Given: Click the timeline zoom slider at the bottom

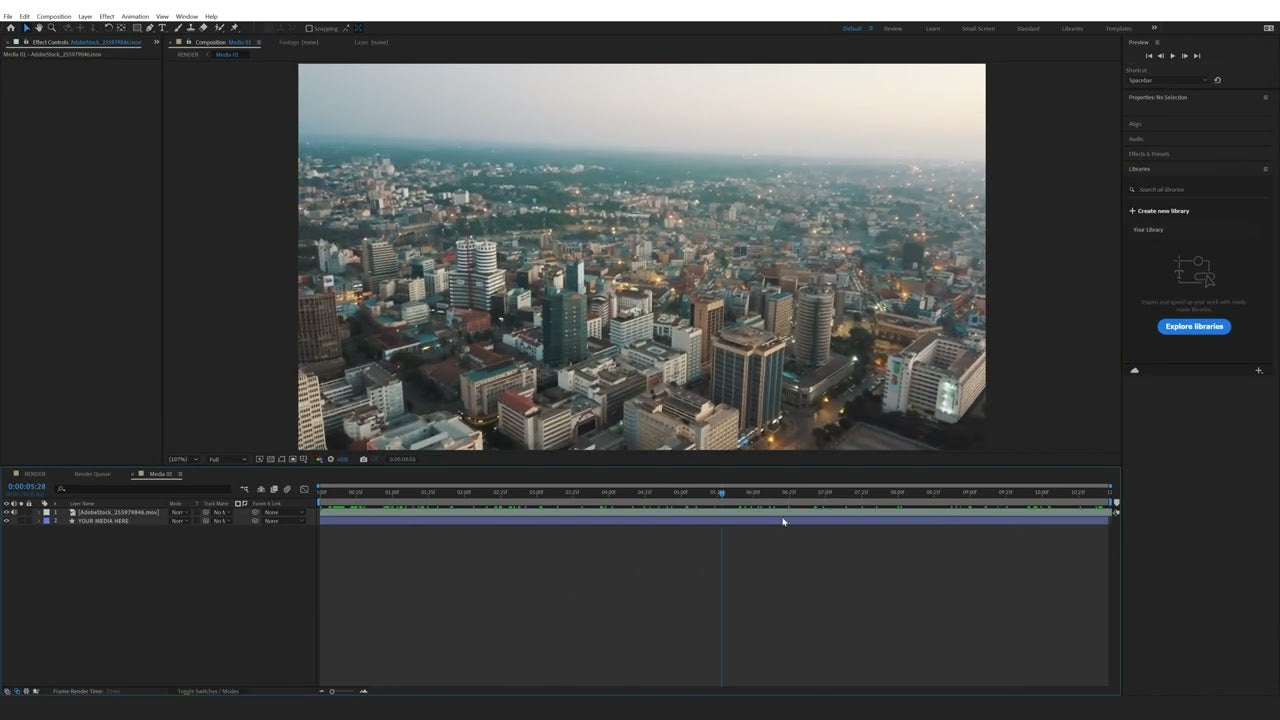Looking at the screenshot, I should 332,691.
